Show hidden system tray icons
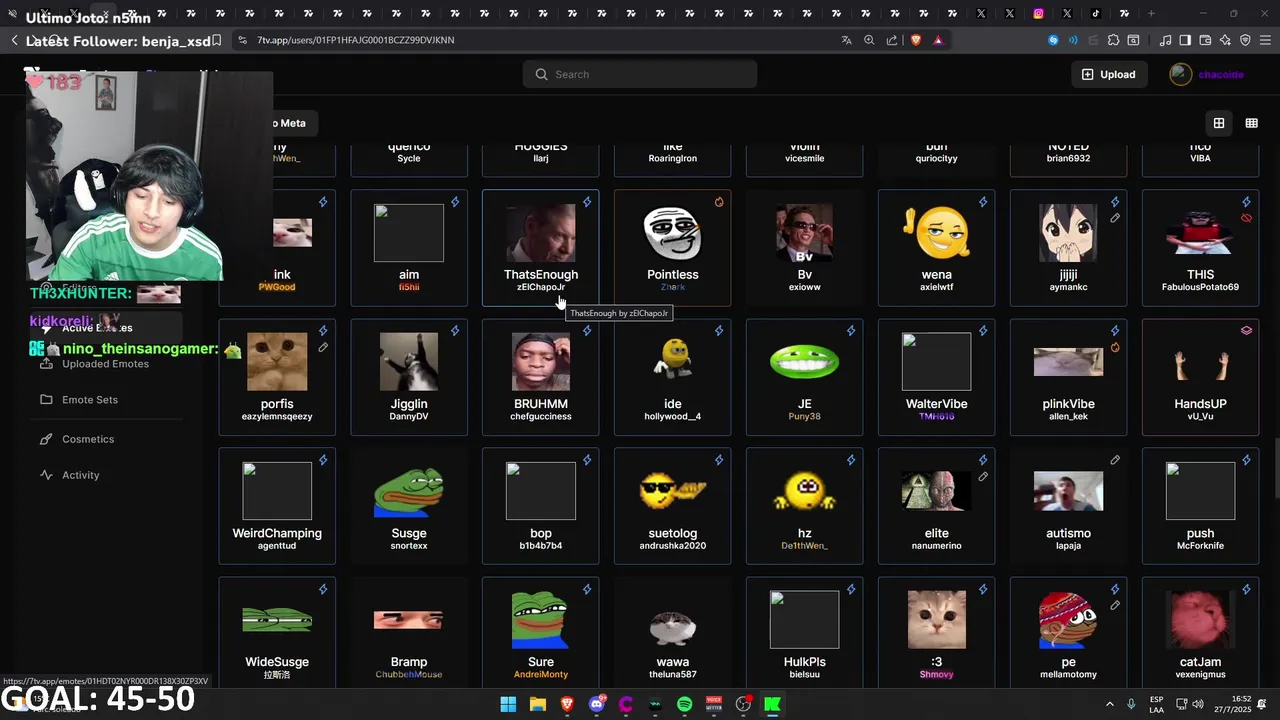Screen dimensions: 1280x720 coord(1109,704)
